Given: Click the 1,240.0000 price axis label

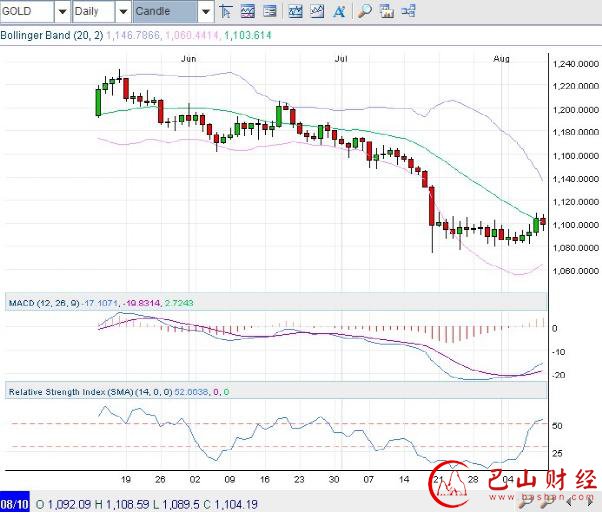Looking at the screenshot, I should click(x=576, y=64).
